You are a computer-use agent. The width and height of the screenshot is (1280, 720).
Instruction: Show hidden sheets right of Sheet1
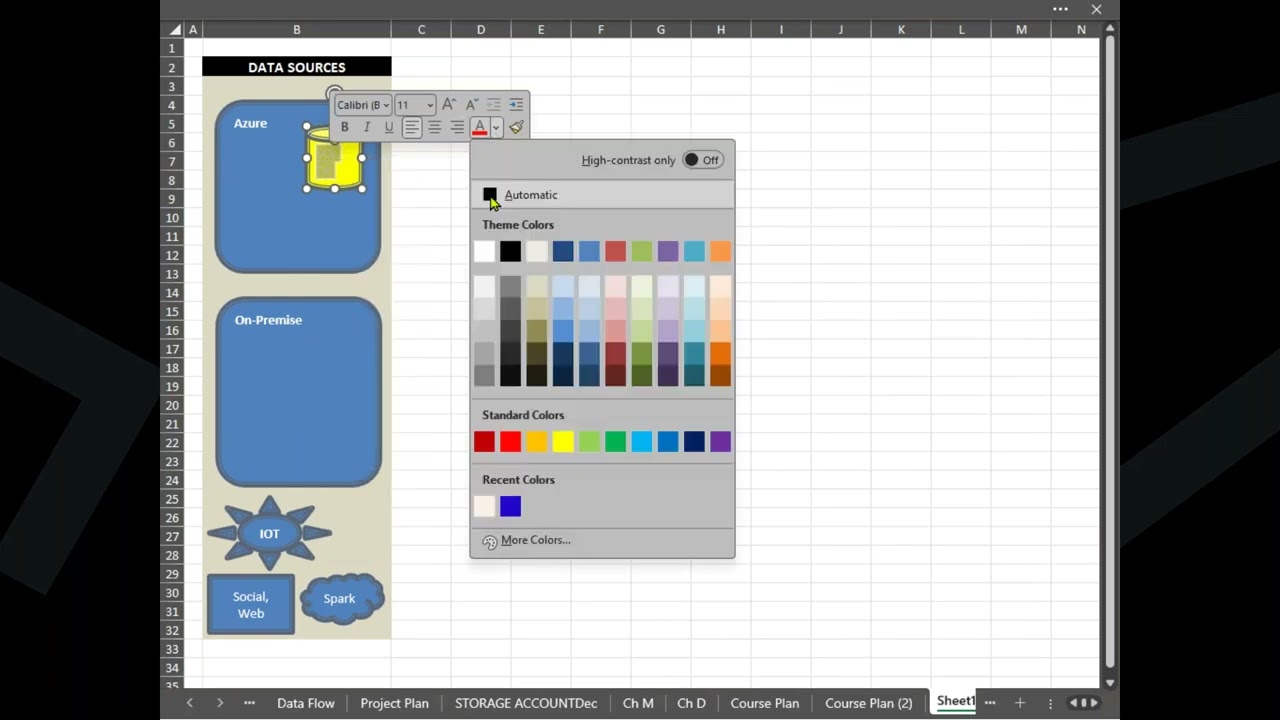(x=990, y=703)
